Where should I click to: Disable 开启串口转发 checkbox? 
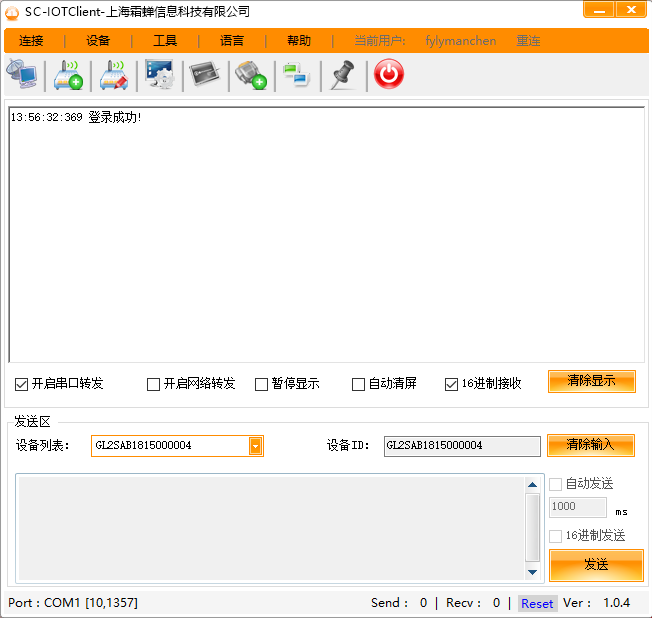coord(21,384)
